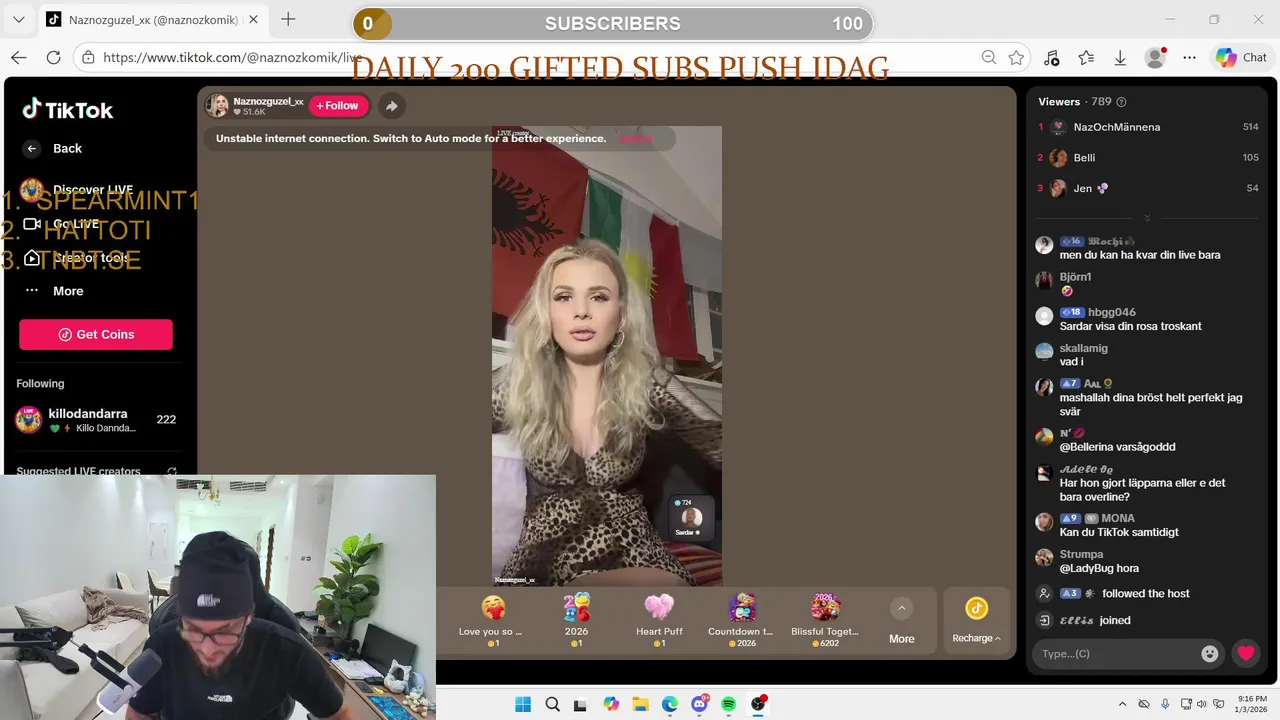Open Go LIVE in sidebar
Screen dimensions: 1280x720
(61, 224)
